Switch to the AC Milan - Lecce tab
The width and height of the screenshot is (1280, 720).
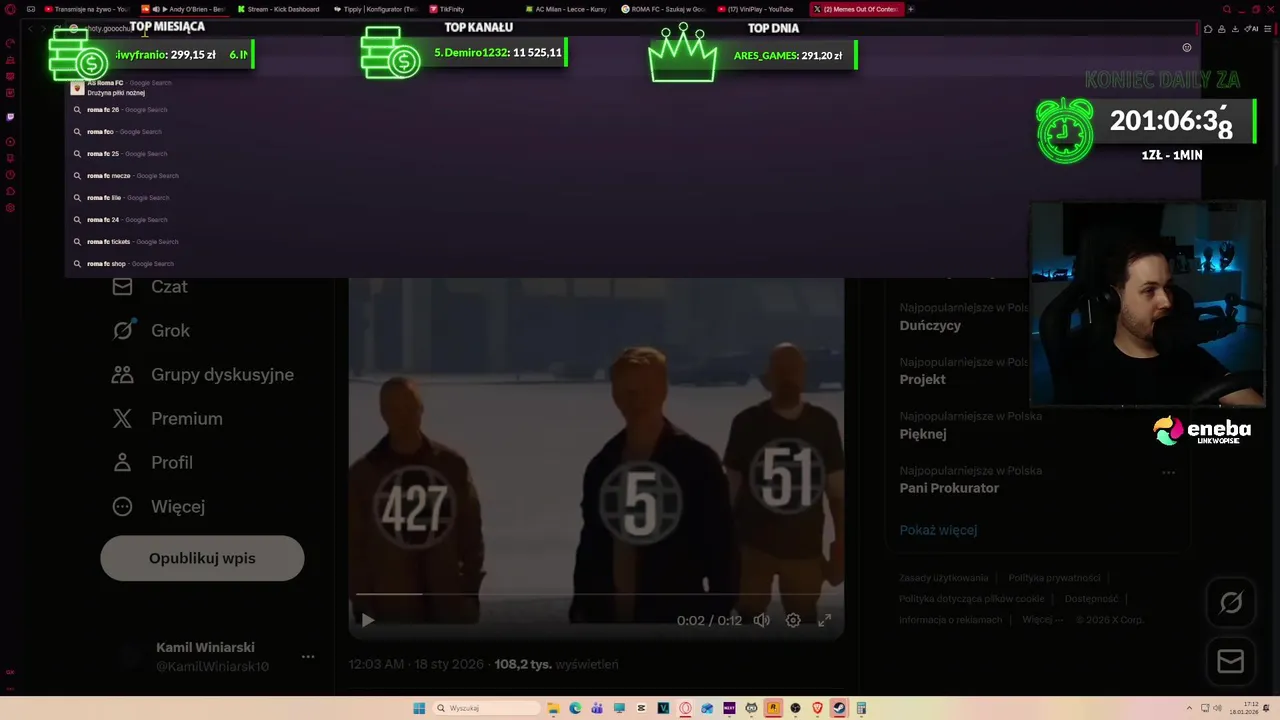pos(567,9)
